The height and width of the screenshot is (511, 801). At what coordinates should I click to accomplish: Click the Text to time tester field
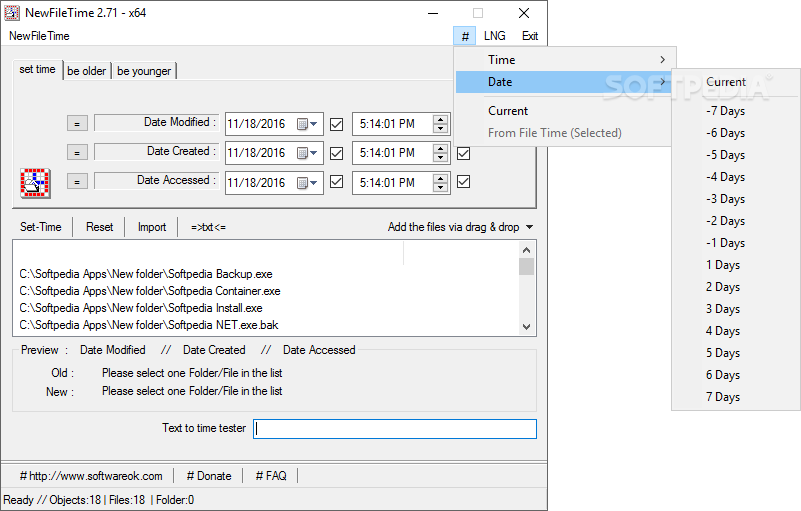(x=395, y=429)
